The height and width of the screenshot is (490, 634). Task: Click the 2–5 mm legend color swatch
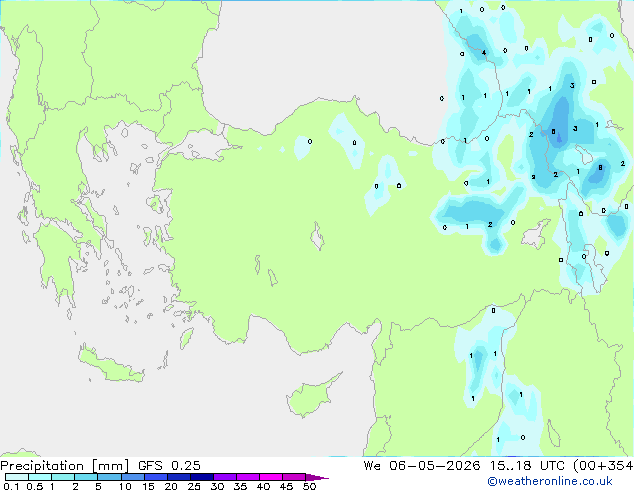(86, 477)
